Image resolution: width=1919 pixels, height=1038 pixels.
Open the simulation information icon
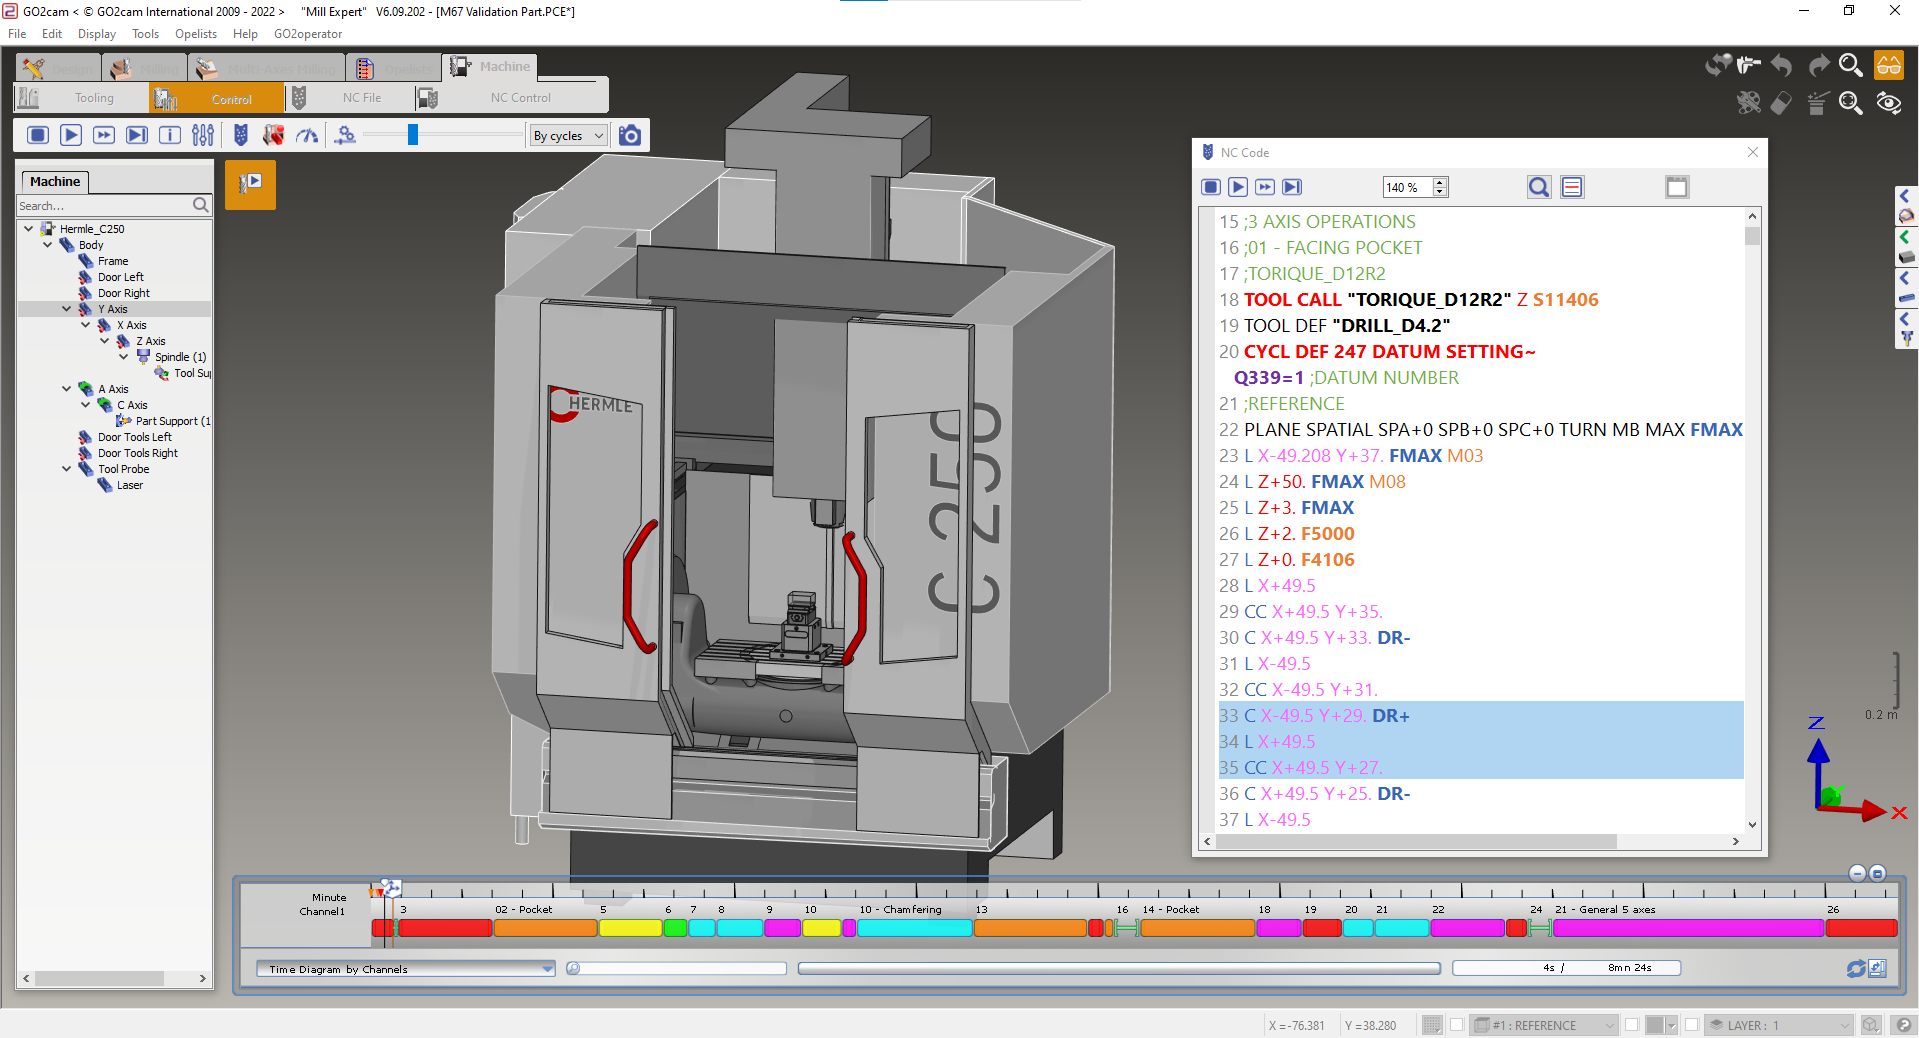tap(170, 135)
